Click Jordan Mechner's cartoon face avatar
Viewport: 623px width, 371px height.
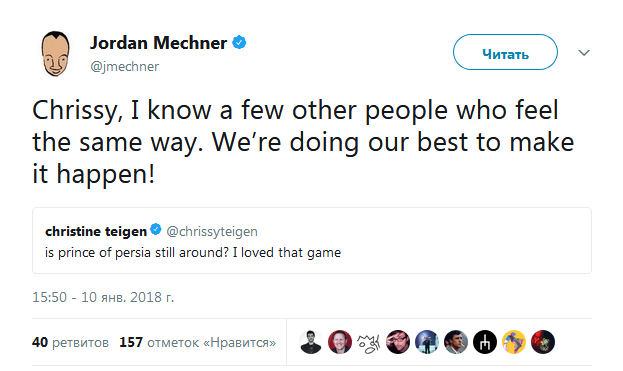[x=55, y=53]
